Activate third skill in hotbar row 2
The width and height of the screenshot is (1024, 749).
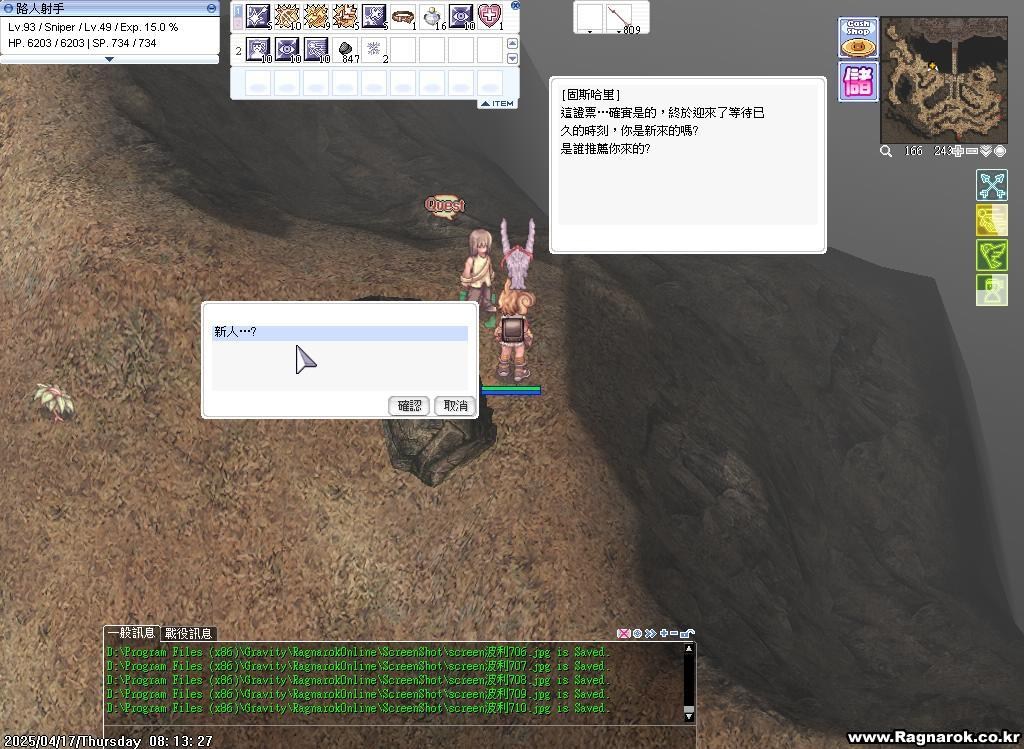tap(316, 50)
